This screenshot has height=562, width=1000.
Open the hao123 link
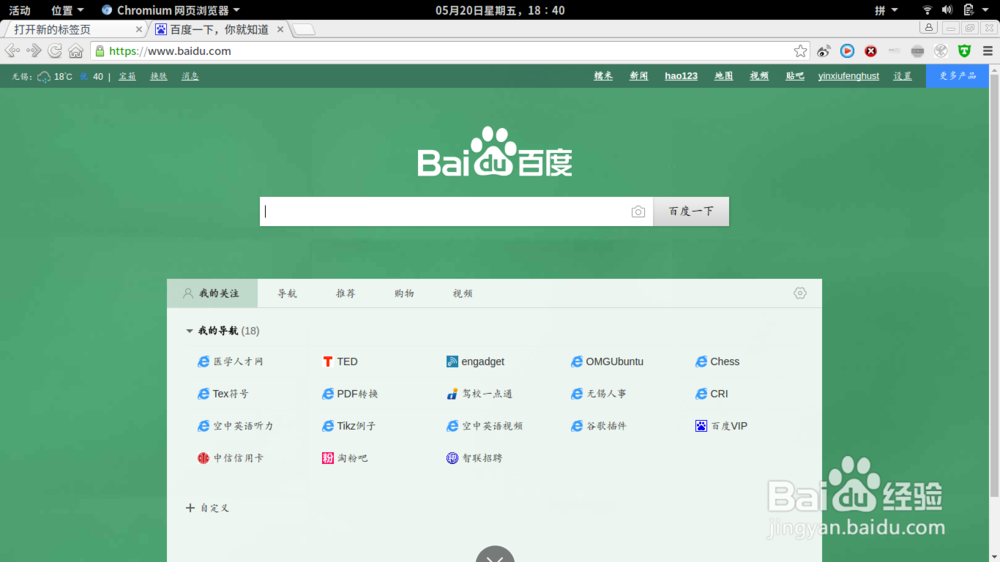[681, 76]
